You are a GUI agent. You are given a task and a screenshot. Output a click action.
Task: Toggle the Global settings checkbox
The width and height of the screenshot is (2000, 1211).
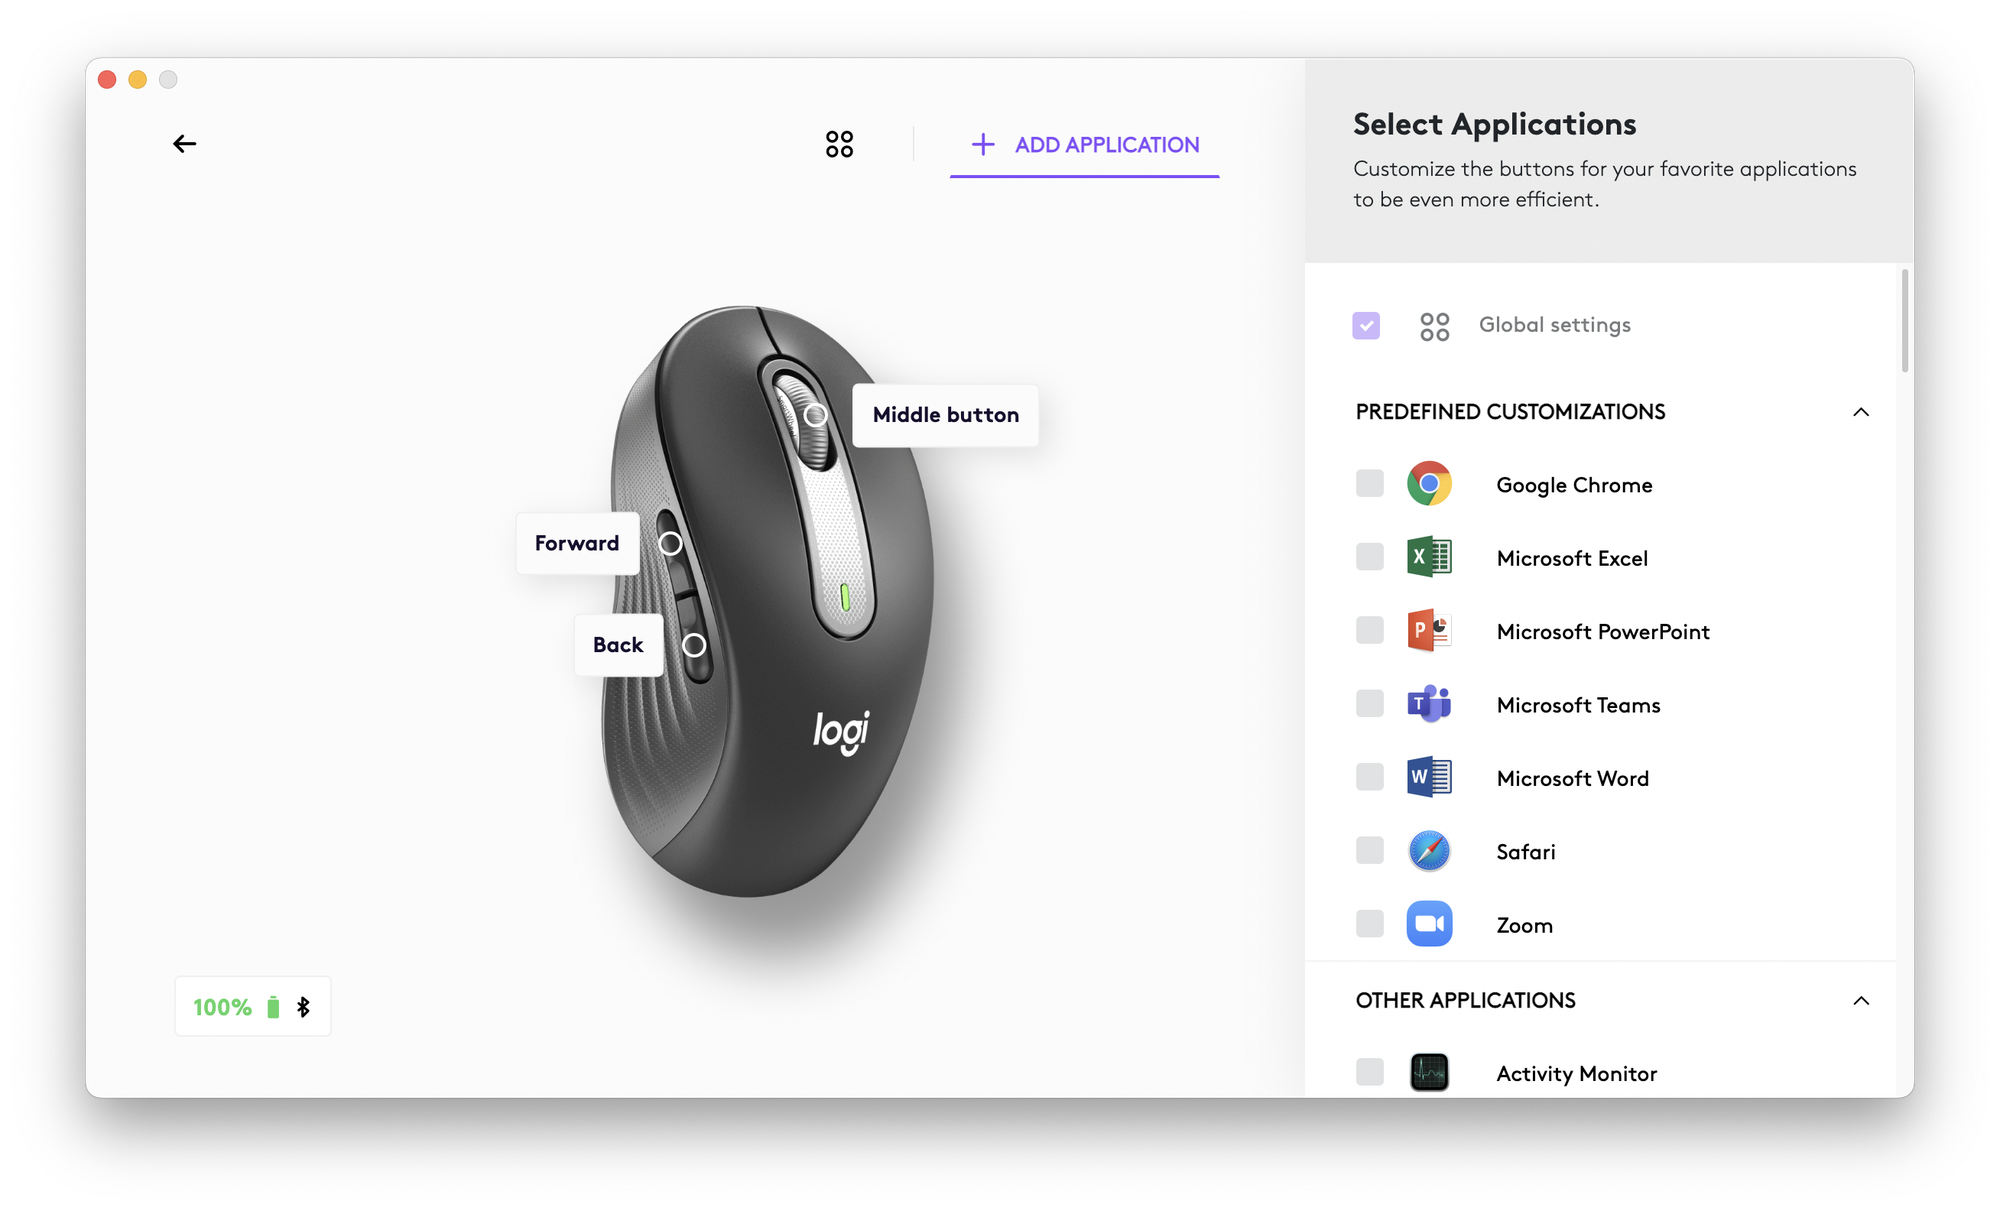(x=1366, y=325)
